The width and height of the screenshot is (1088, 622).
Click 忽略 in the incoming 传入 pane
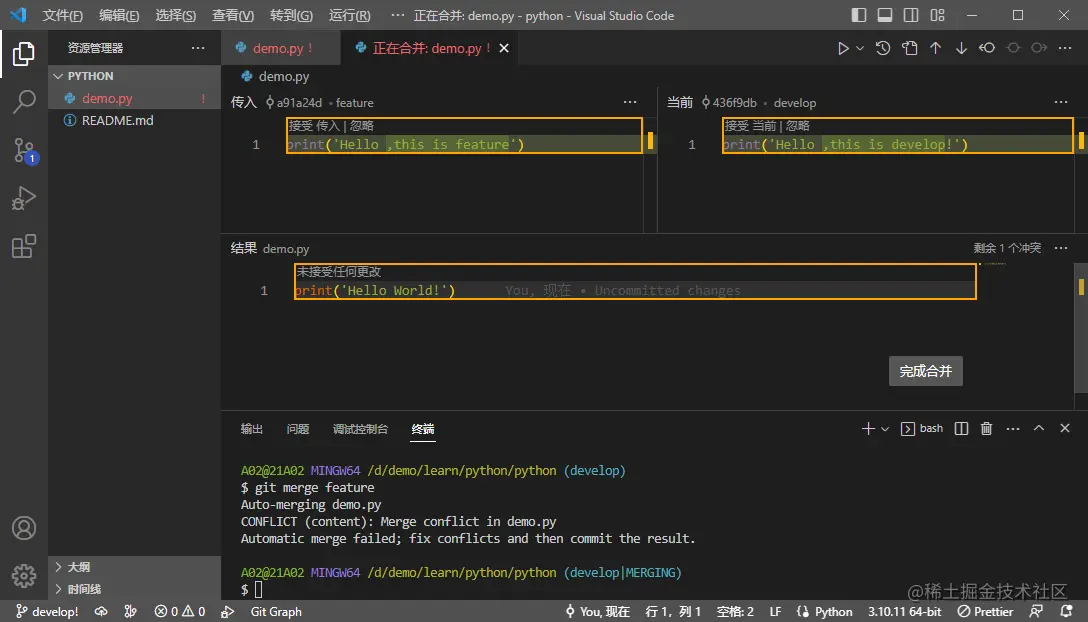click(362, 126)
